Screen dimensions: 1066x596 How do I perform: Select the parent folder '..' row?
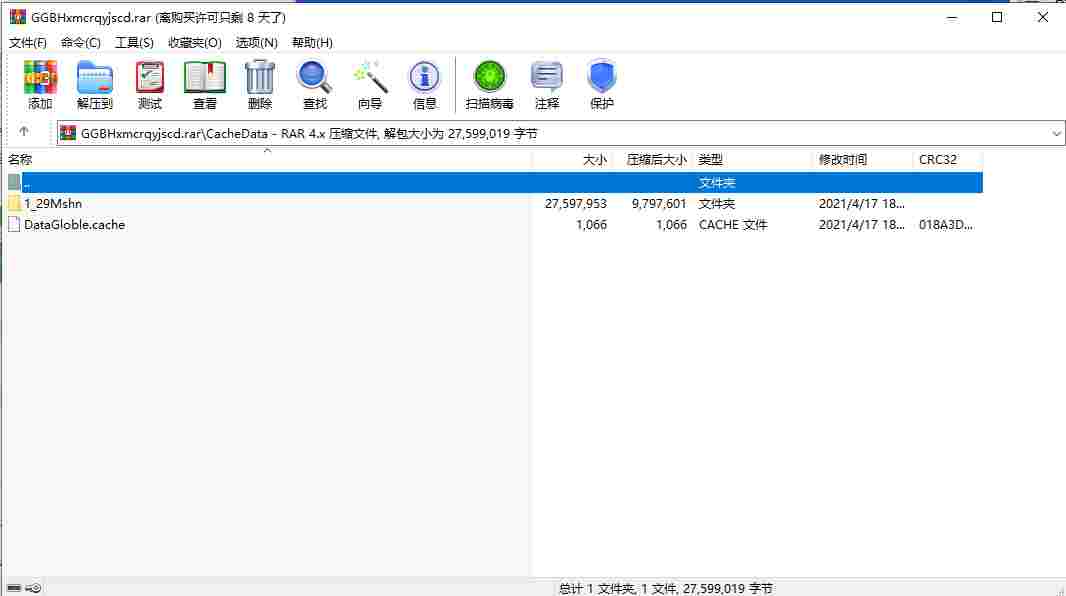pyautogui.click(x=494, y=182)
